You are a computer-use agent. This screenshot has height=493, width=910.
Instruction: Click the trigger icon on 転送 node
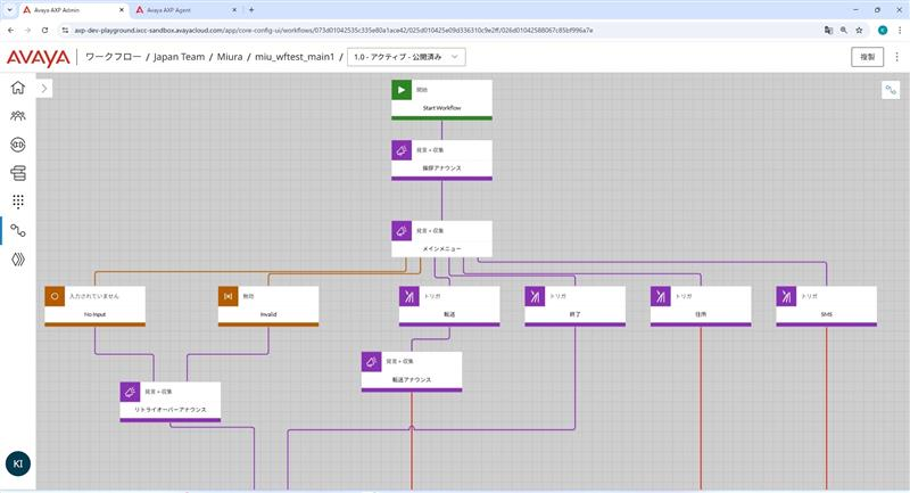pyautogui.click(x=409, y=296)
